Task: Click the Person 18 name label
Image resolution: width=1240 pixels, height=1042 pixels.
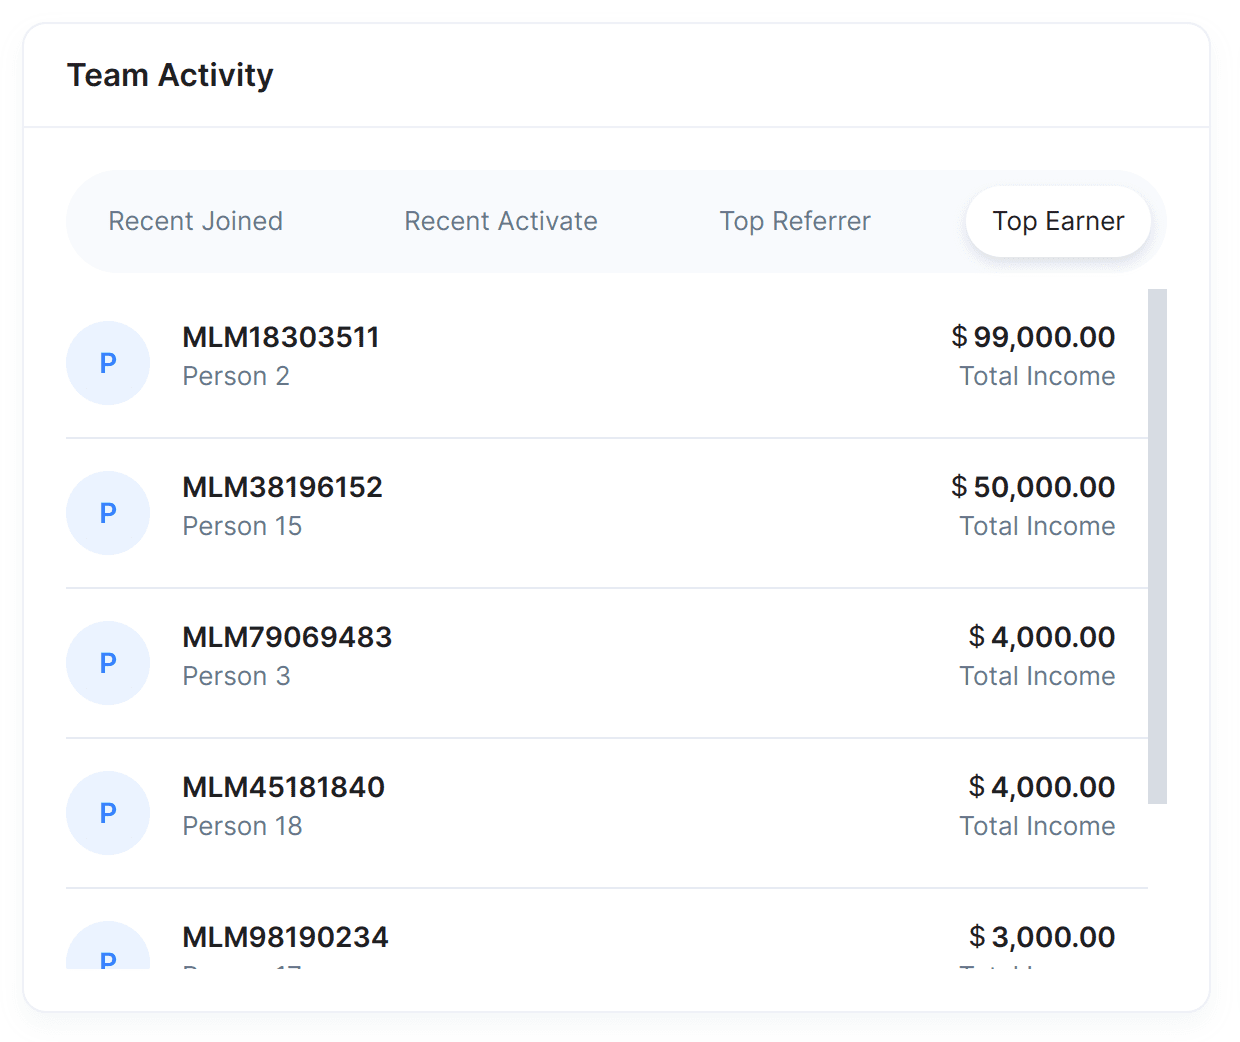Action: [x=243, y=826]
